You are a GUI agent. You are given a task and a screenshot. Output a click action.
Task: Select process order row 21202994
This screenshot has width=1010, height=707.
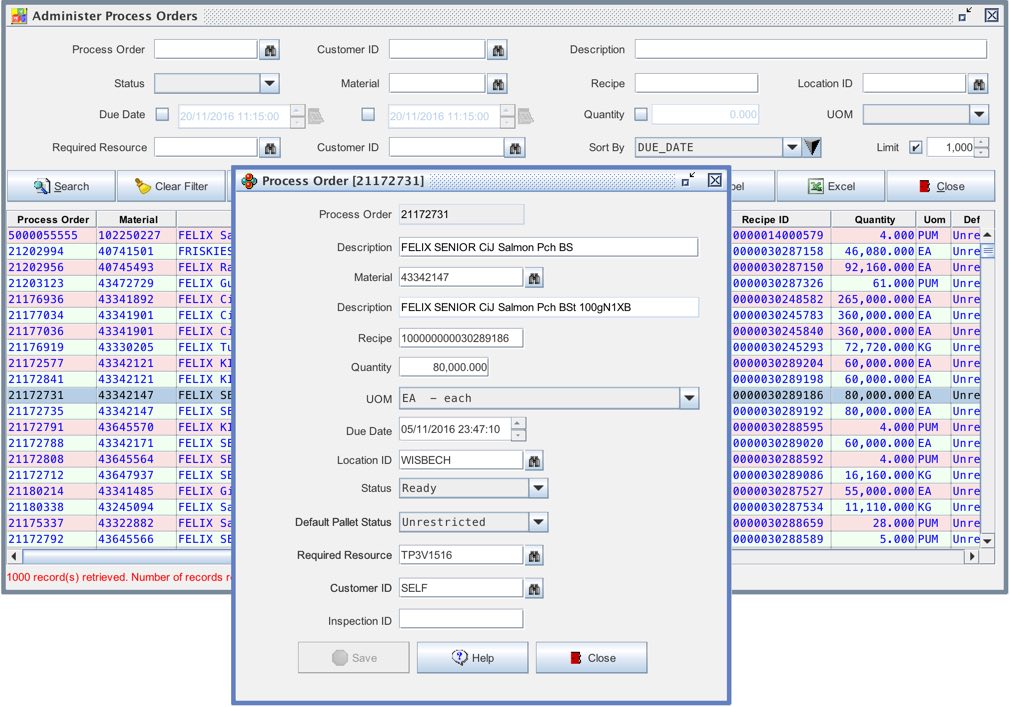pyautogui.click(x=50, y=251)
